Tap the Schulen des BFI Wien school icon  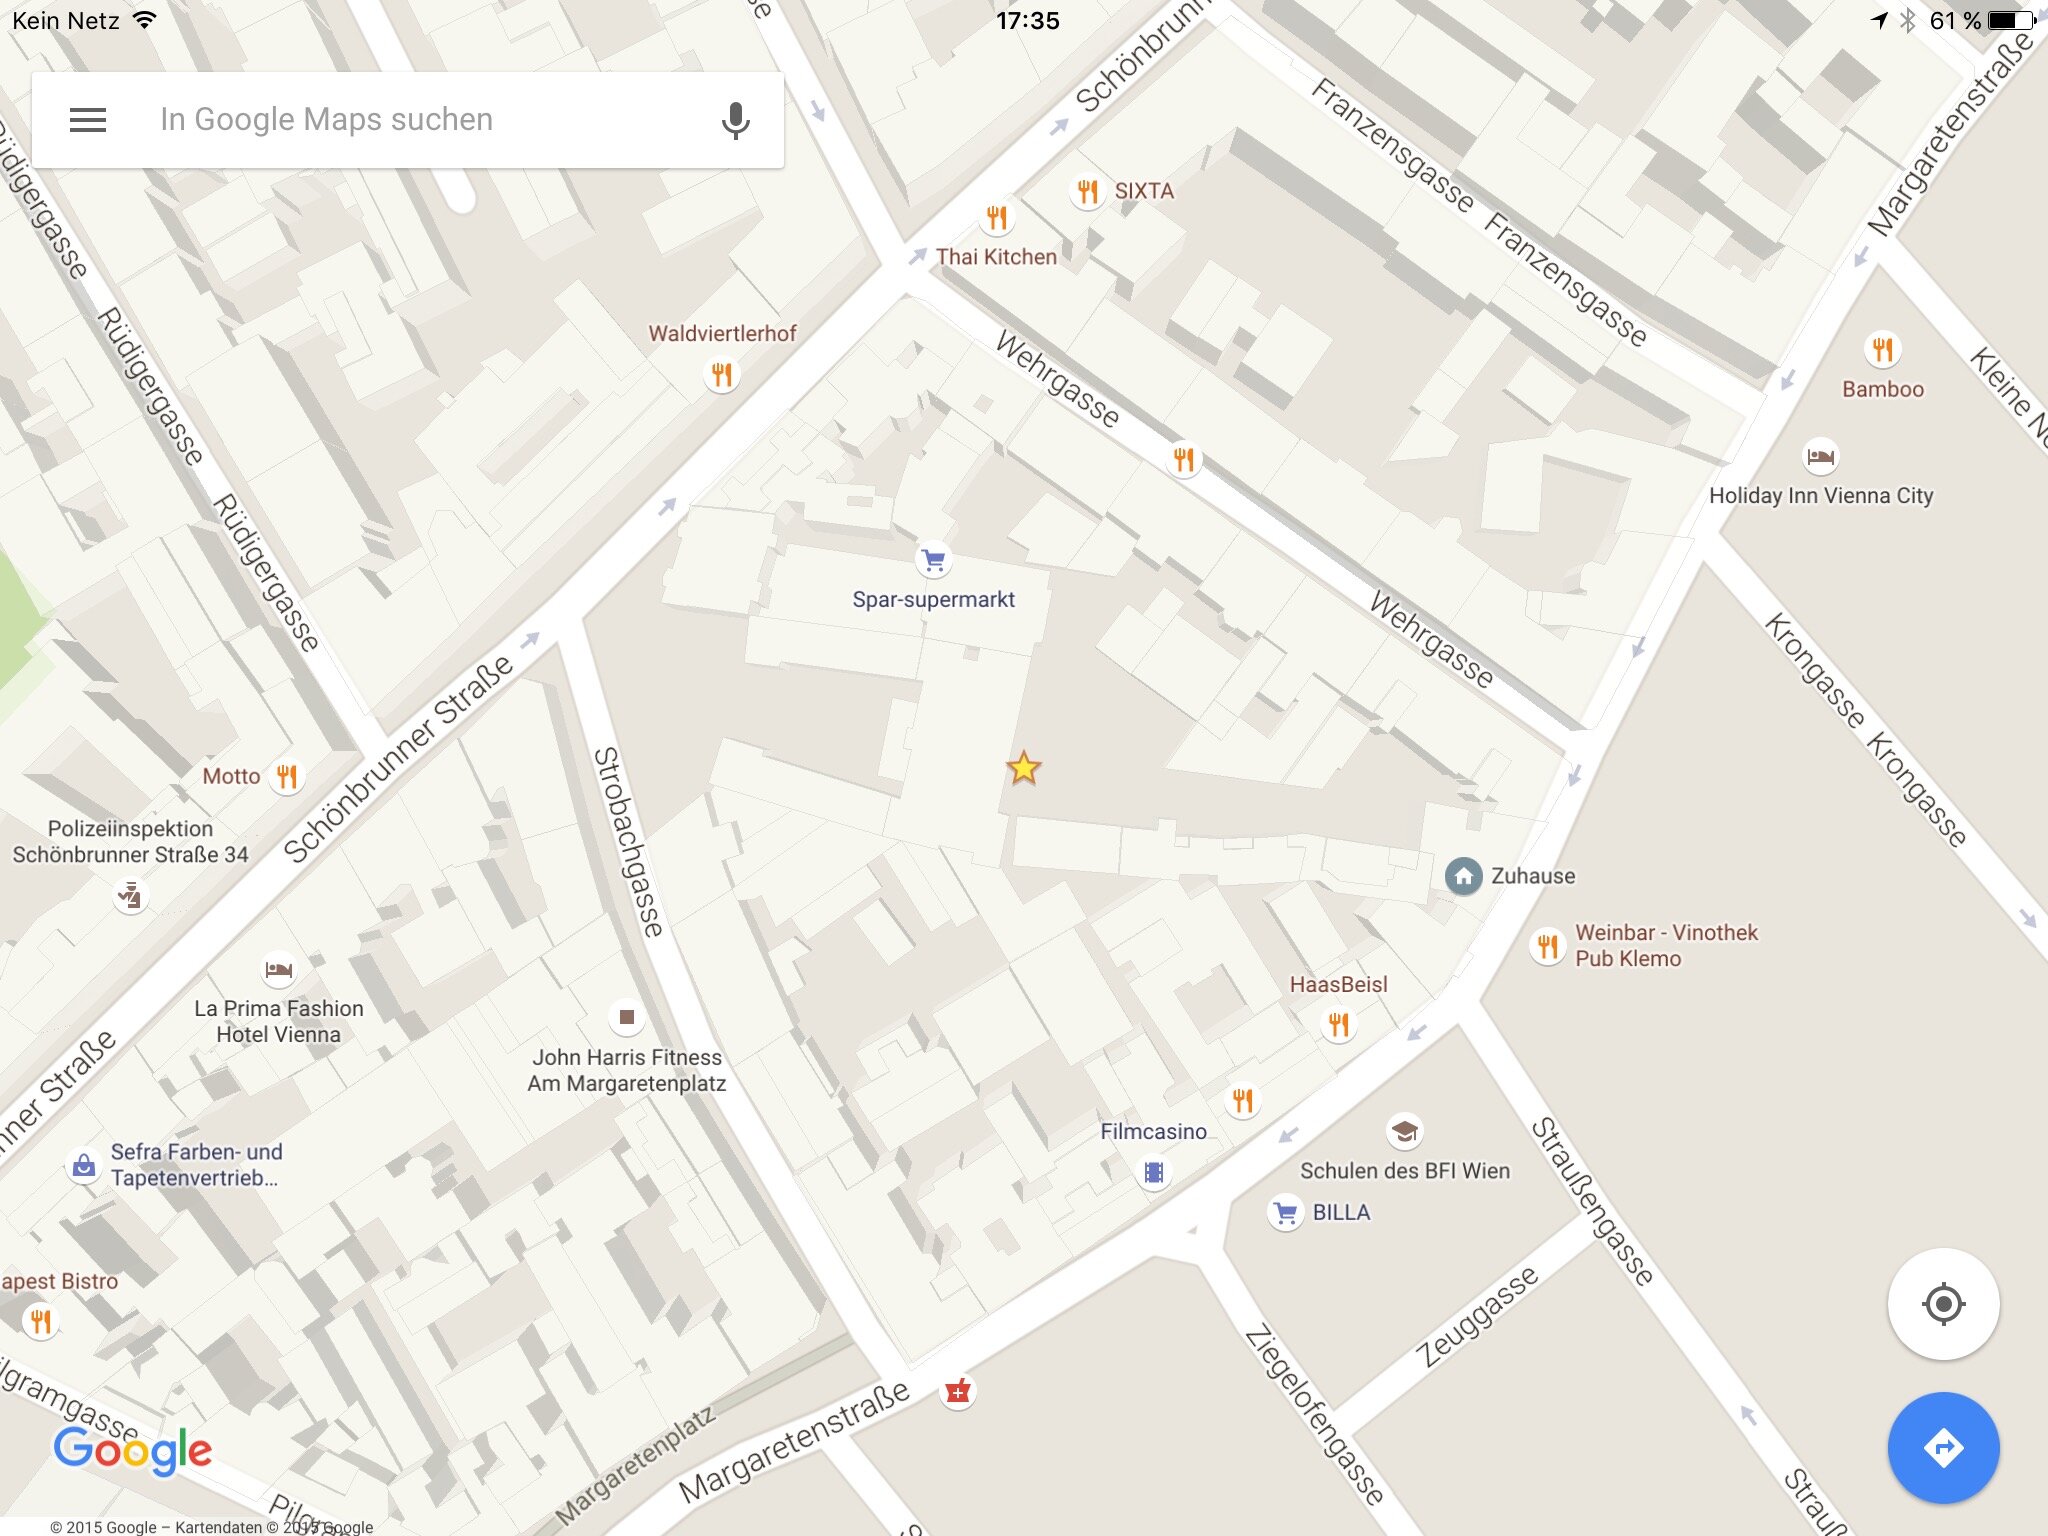point(1404,1131)
